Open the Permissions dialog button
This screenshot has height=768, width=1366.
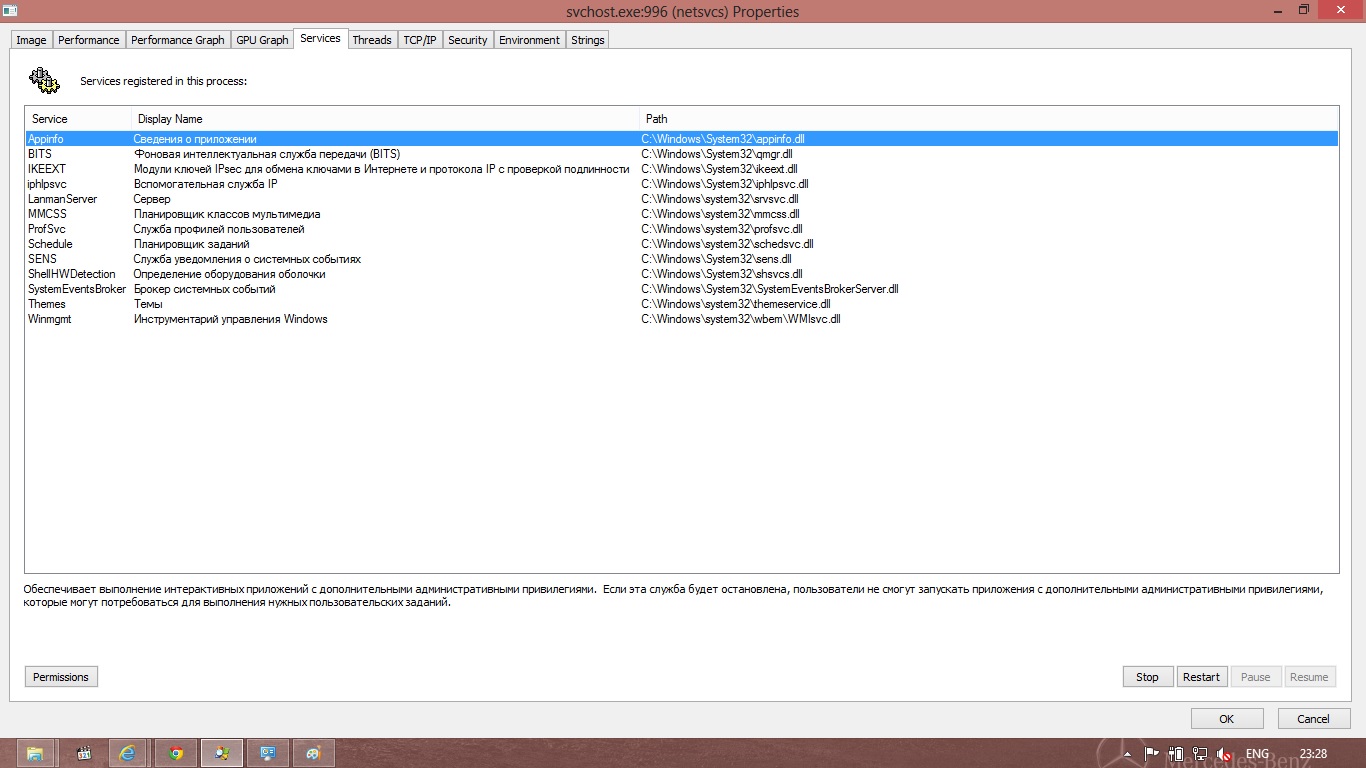pos(61,677)
